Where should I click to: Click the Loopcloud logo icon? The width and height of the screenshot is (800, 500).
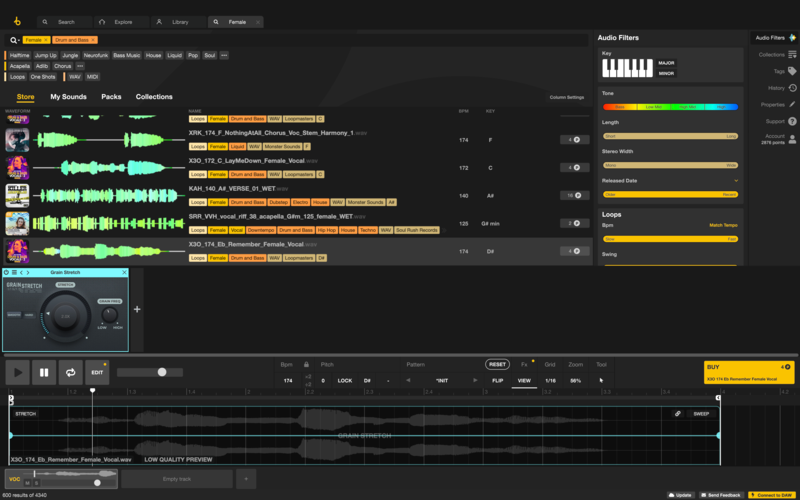tap(17, 21)
